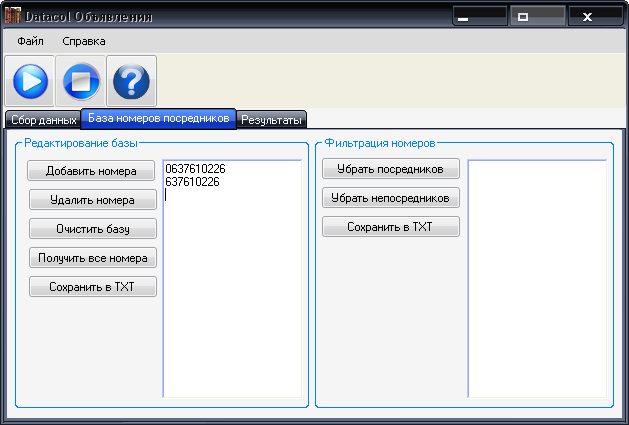Go to the Результаты tab
Viewport: 629px width, 425px height.
tap(272, 120)
